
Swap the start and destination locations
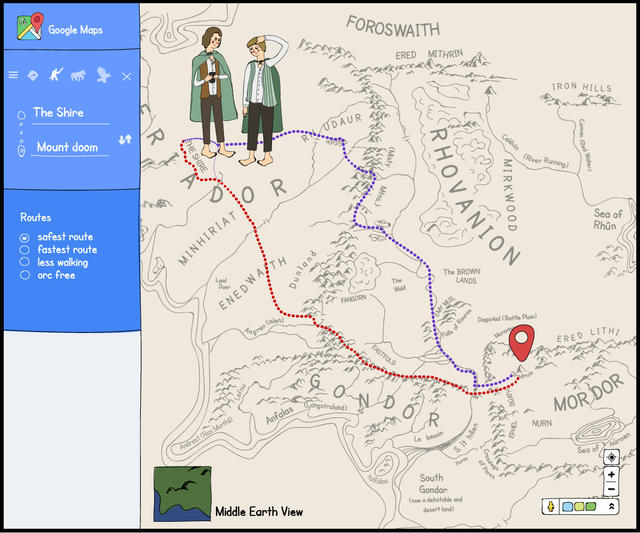coord(125,139)
